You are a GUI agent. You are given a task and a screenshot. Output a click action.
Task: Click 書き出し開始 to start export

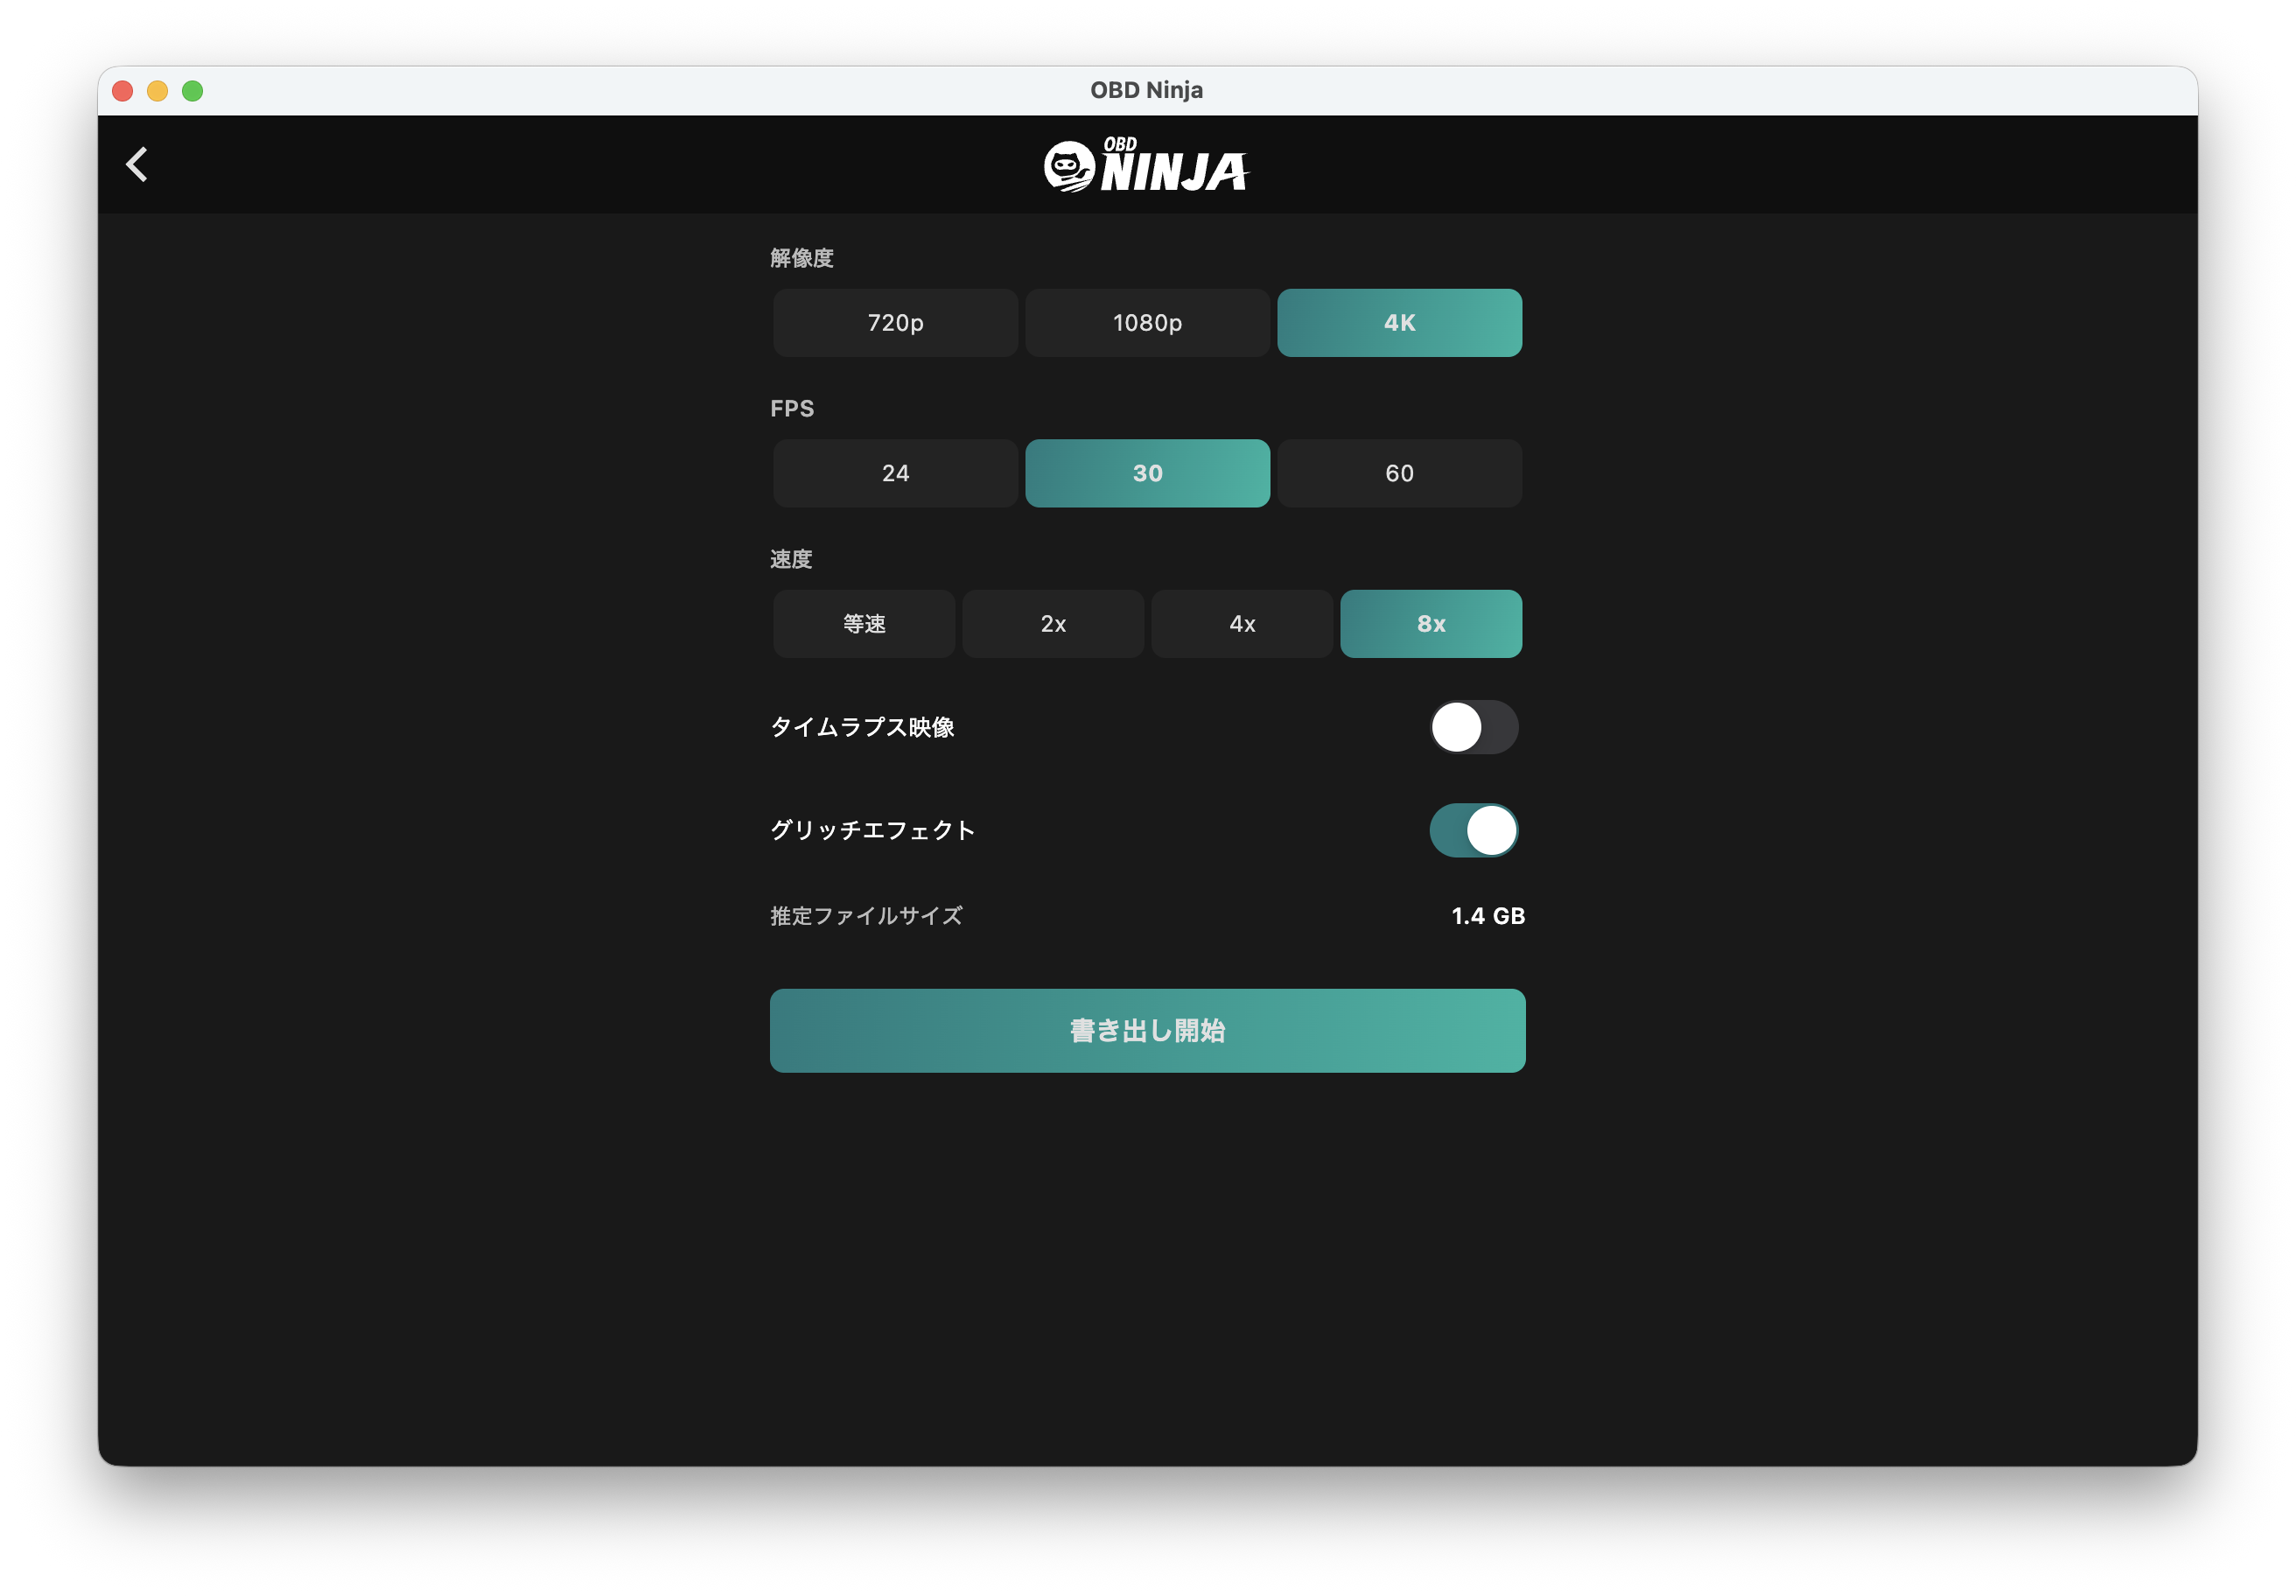click(x=1147, y=1030)
